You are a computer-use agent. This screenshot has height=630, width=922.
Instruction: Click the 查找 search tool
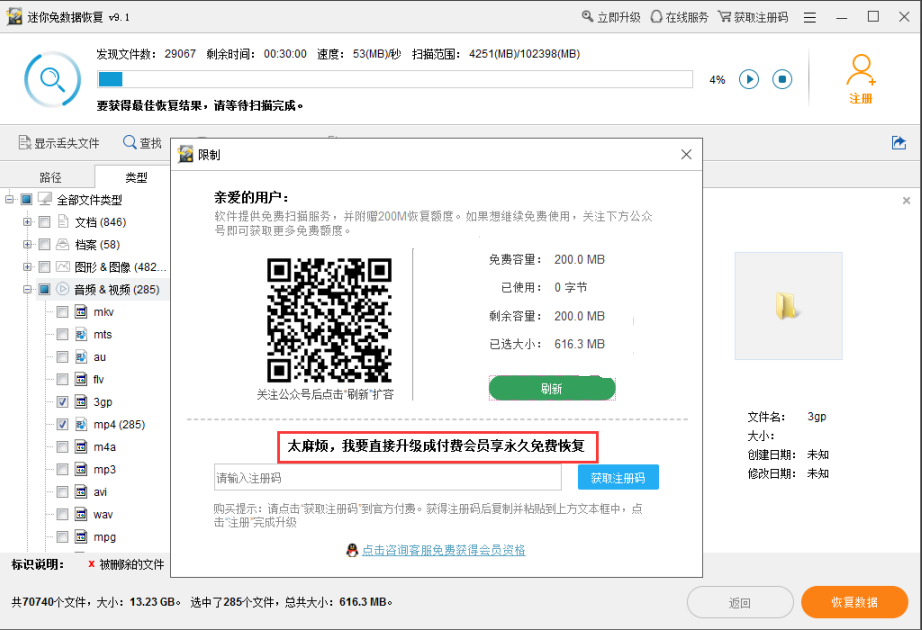pos(142,143)
